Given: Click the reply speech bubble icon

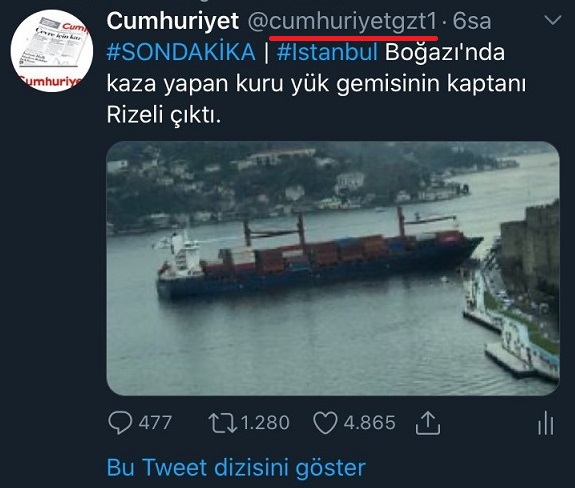Looking at the screenshot, I should pyautogui.click(x=120, y=423).
